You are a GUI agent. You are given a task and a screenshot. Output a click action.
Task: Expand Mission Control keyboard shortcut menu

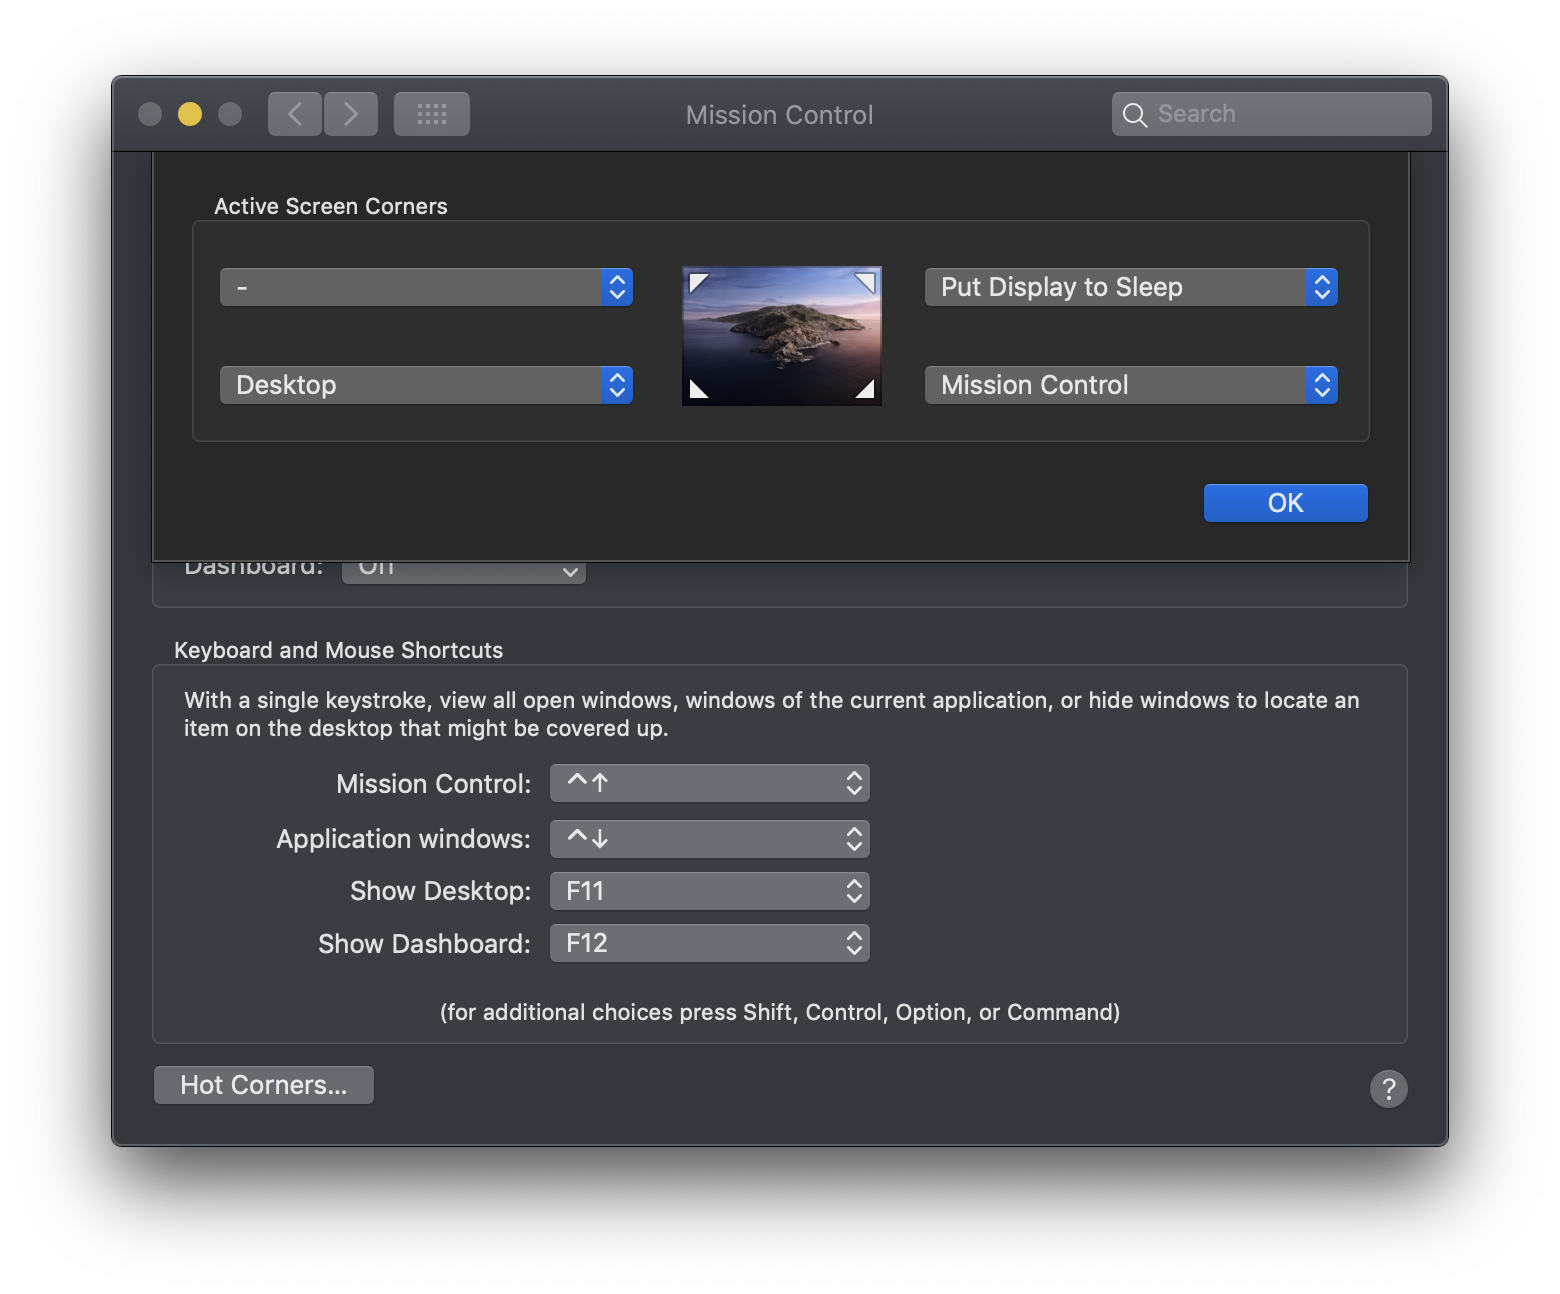pos(709,783)
